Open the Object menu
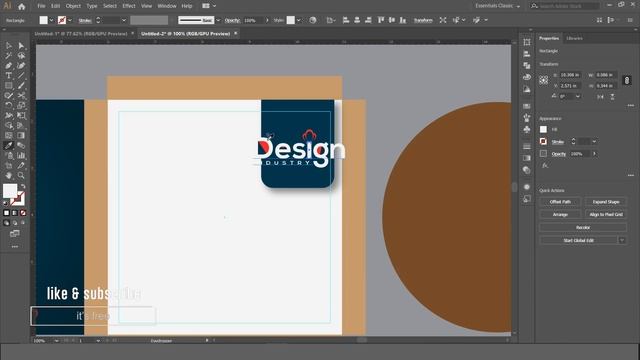Viewport: 640px width, 360px height. [73, 6]
